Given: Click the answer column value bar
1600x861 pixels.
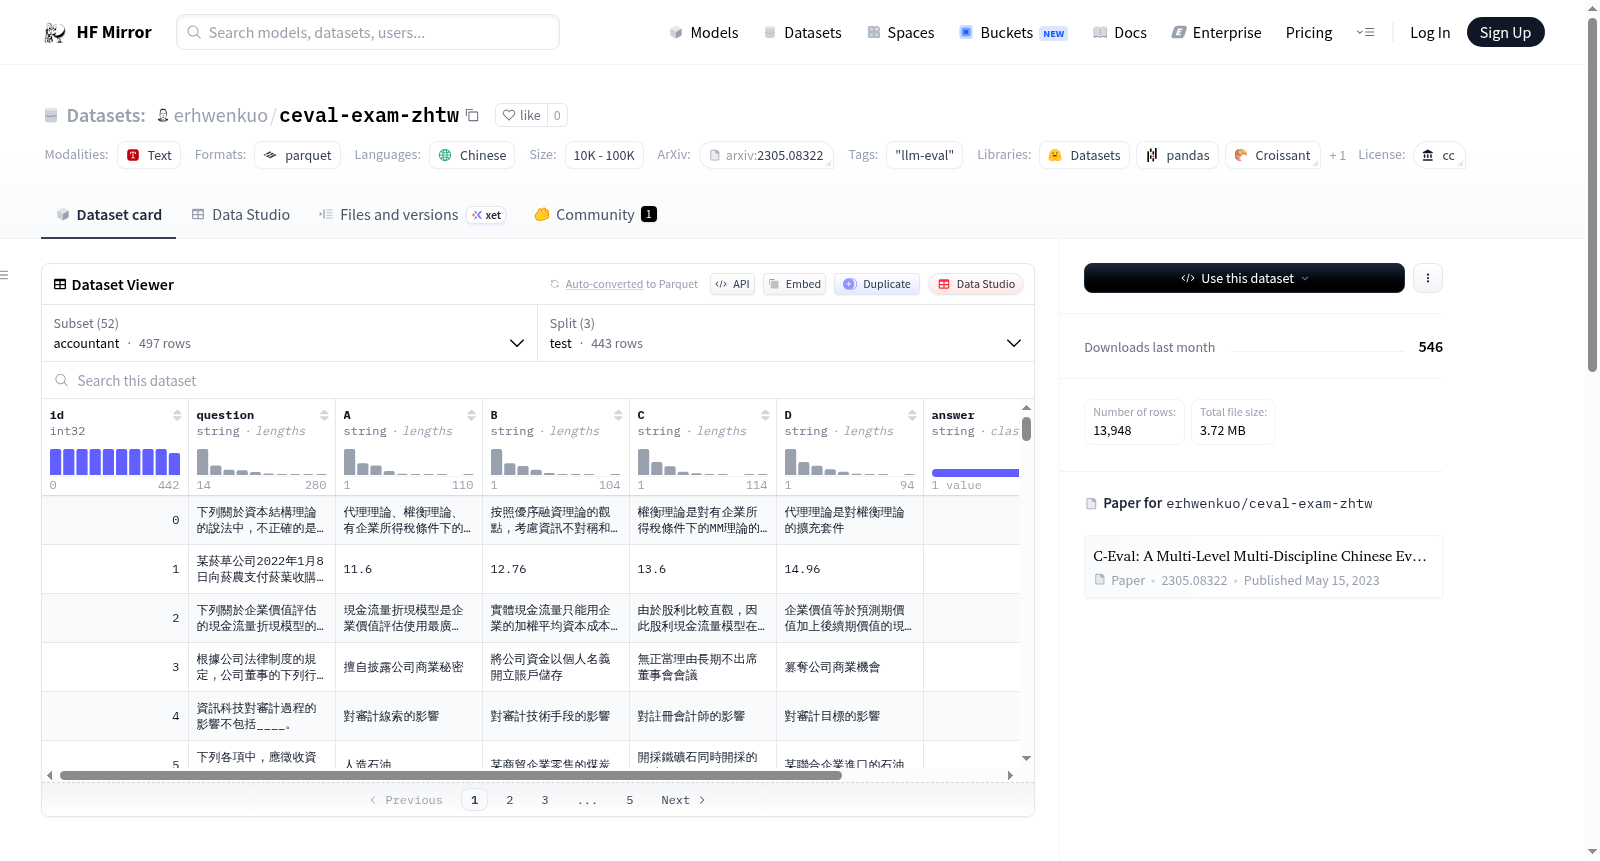Looking at the screenshot, I should pyautogui.click(x=975, y=473).
